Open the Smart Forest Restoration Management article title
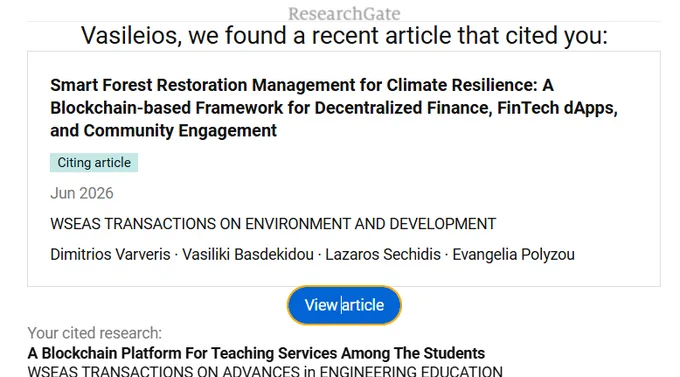The width and height of the screenshot is (680, 377). click(334, 108)
